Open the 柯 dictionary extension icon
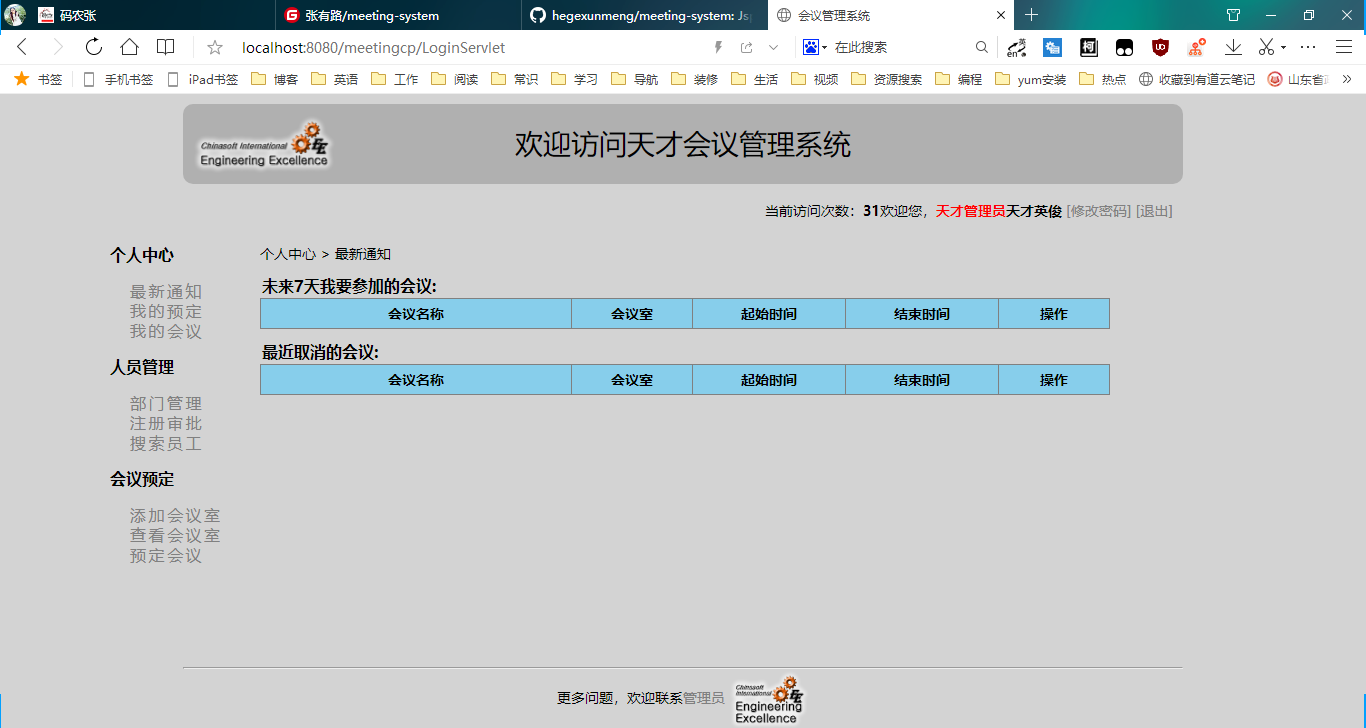Screen dimensions: 1366x728 tap(1088, 46)
